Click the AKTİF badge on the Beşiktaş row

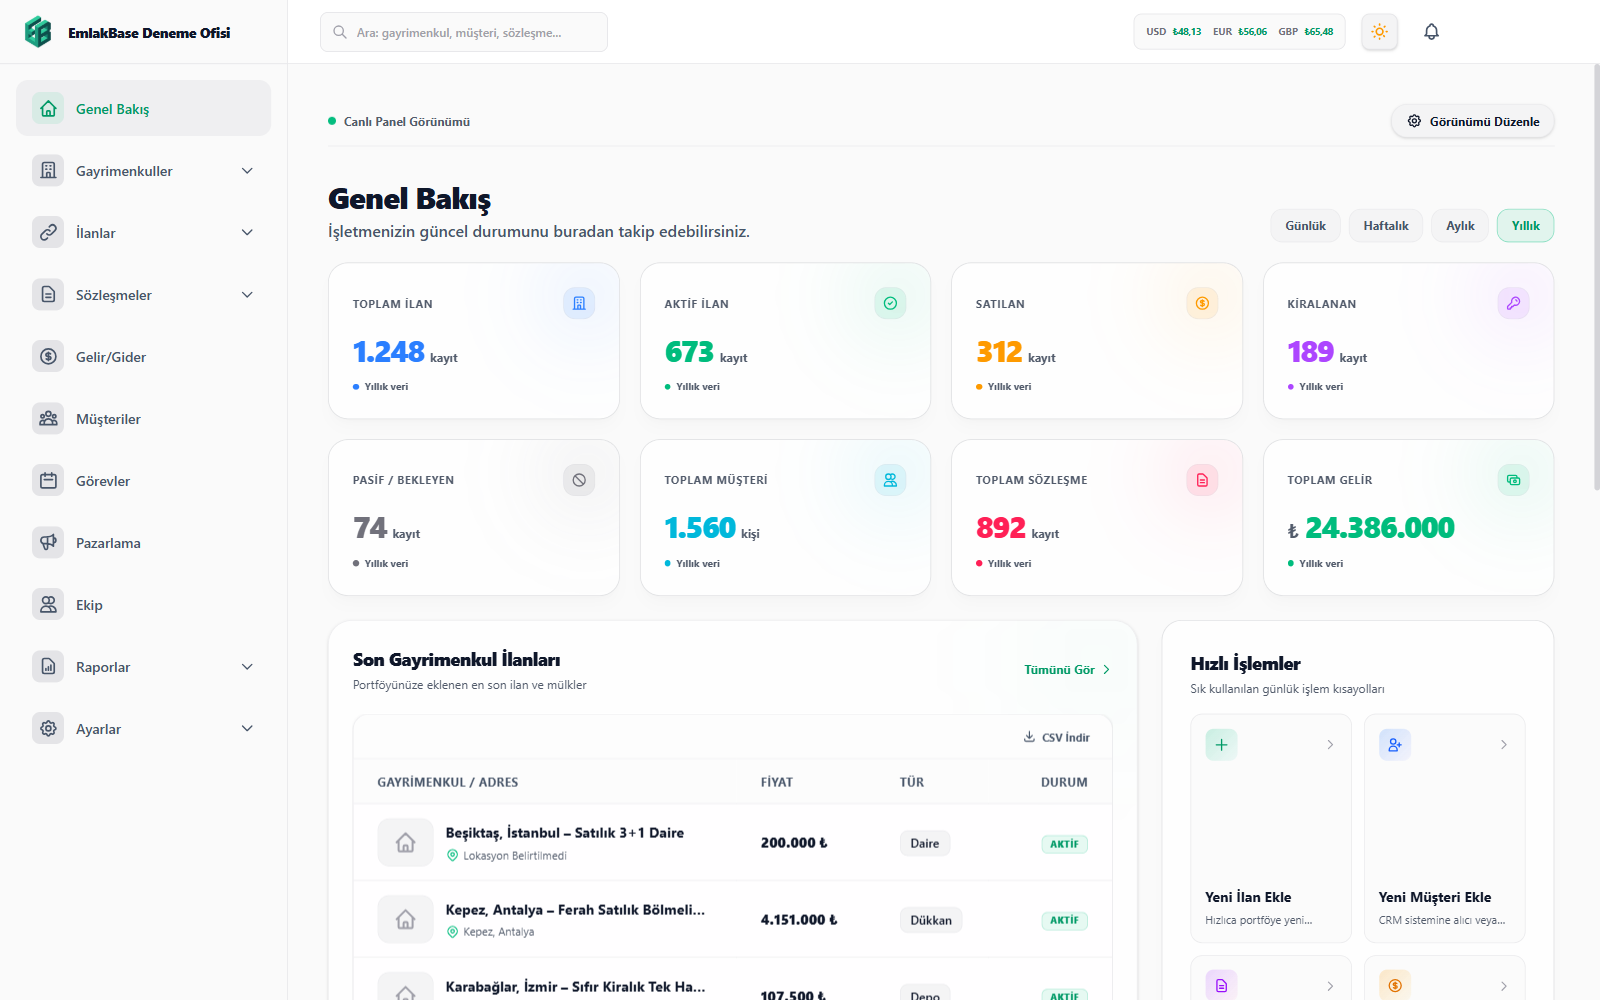click(1064, 844)
